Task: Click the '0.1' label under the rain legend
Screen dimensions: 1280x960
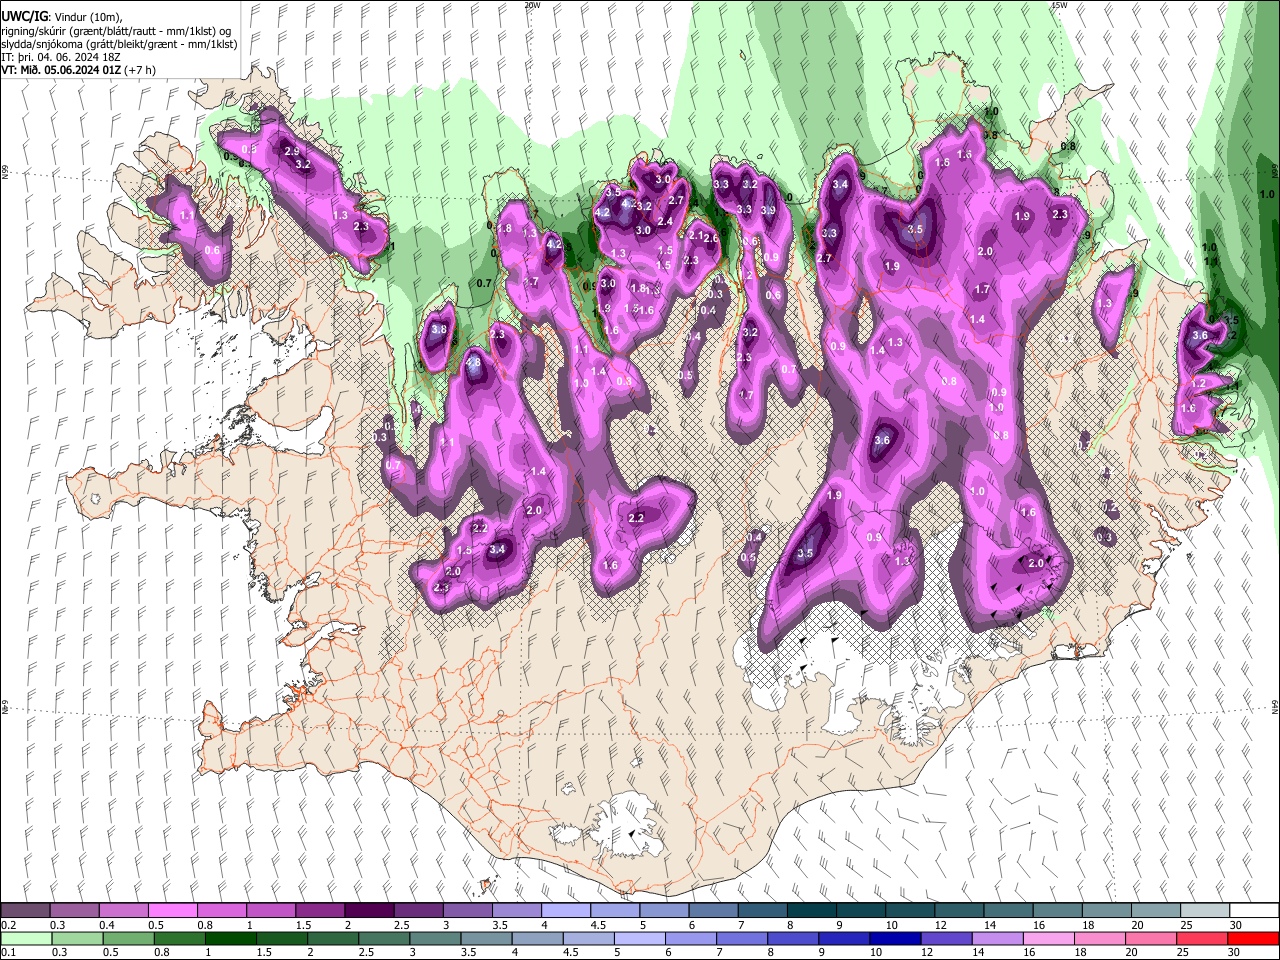Action: pos(9,953)
